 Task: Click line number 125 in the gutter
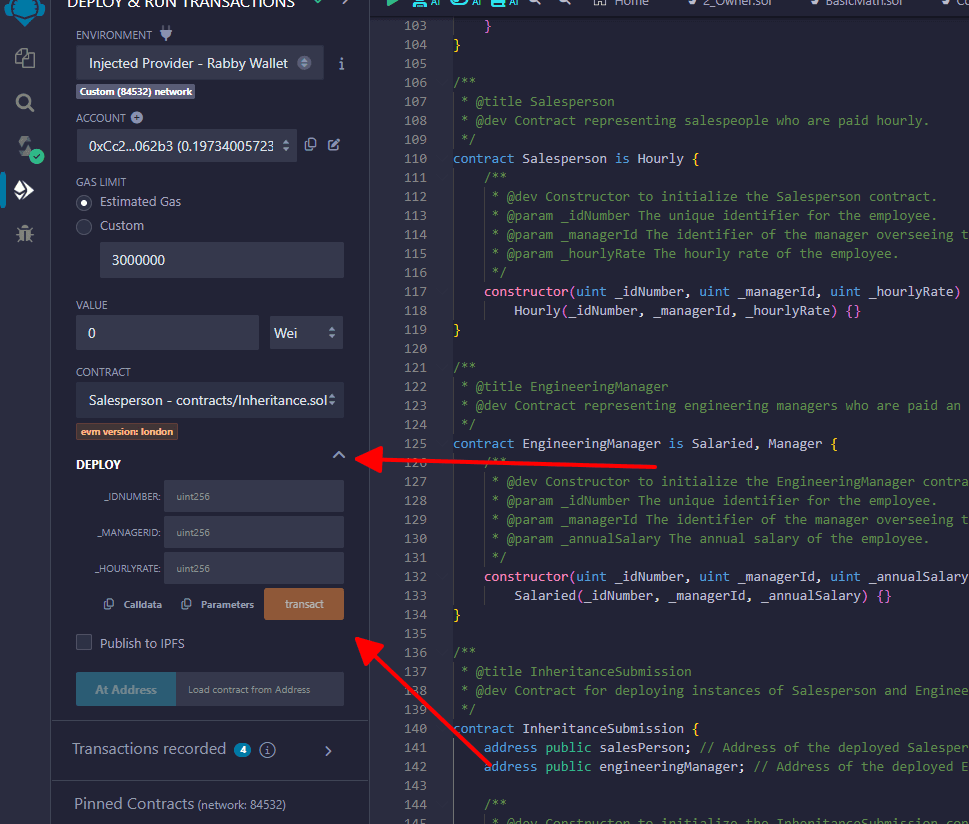415,444
